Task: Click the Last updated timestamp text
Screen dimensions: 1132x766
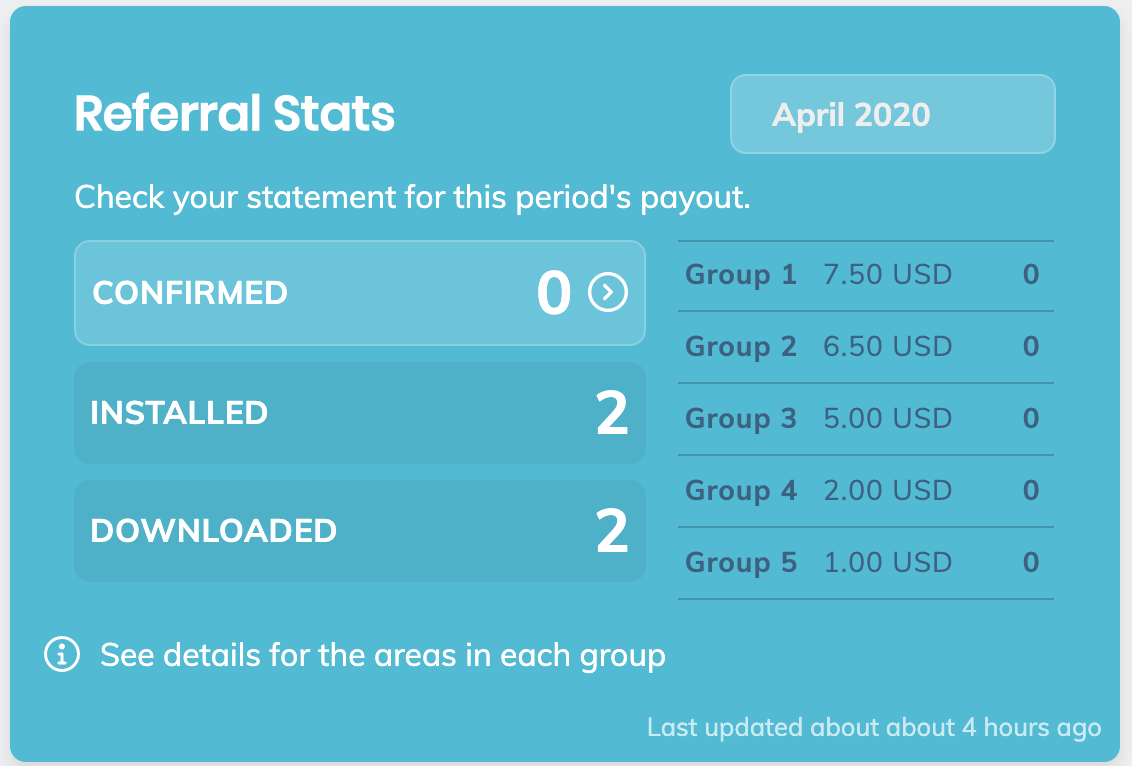Action: (x=873, y=727)
